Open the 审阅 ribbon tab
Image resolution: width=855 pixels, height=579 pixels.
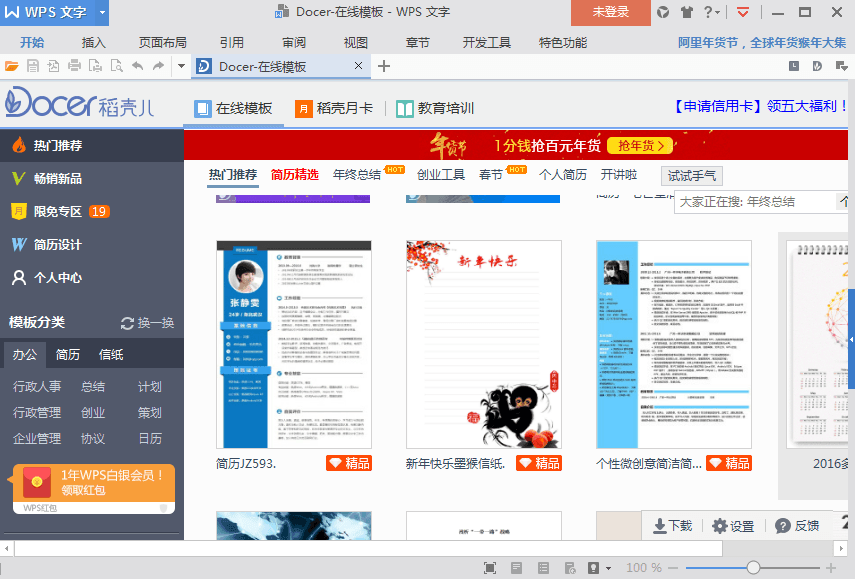click(x=294, y=43)
